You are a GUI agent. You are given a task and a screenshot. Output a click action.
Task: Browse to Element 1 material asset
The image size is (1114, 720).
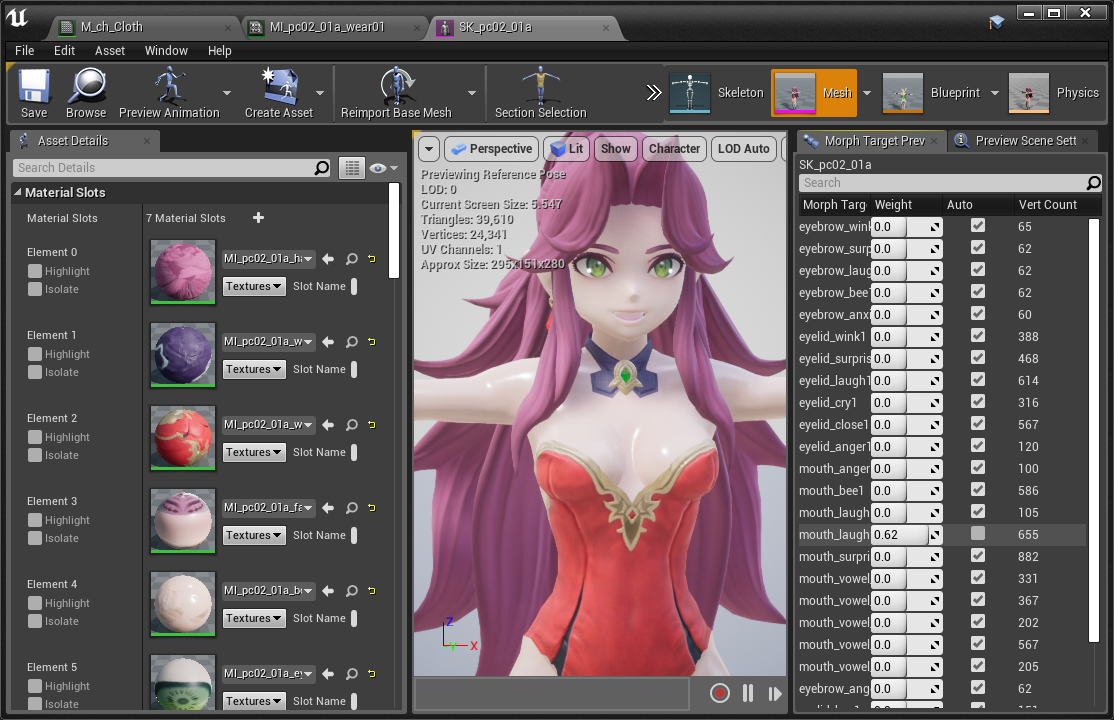[x=352, y=342]
